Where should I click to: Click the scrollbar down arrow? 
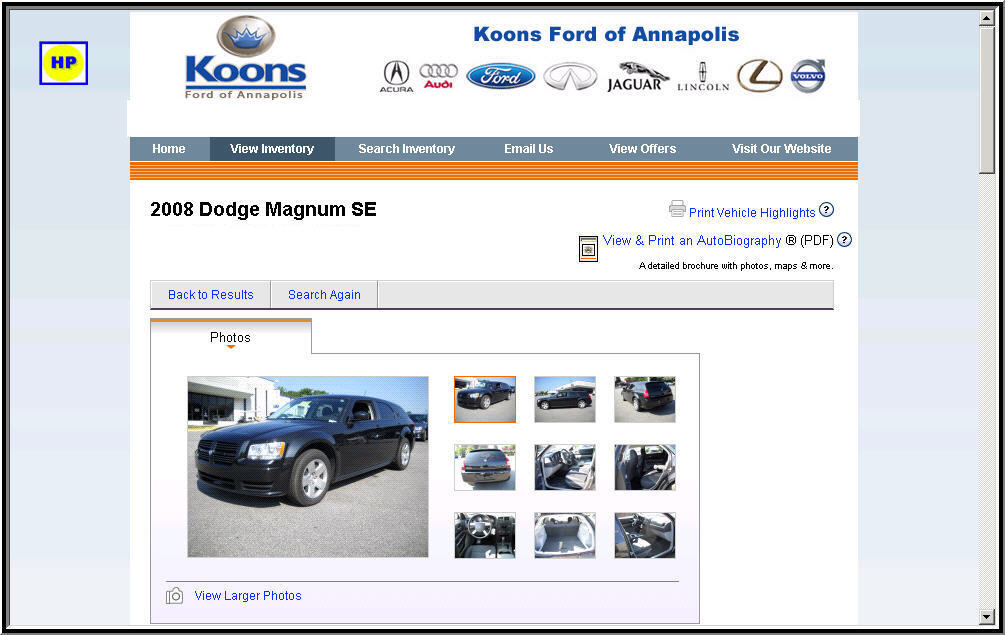986,617
